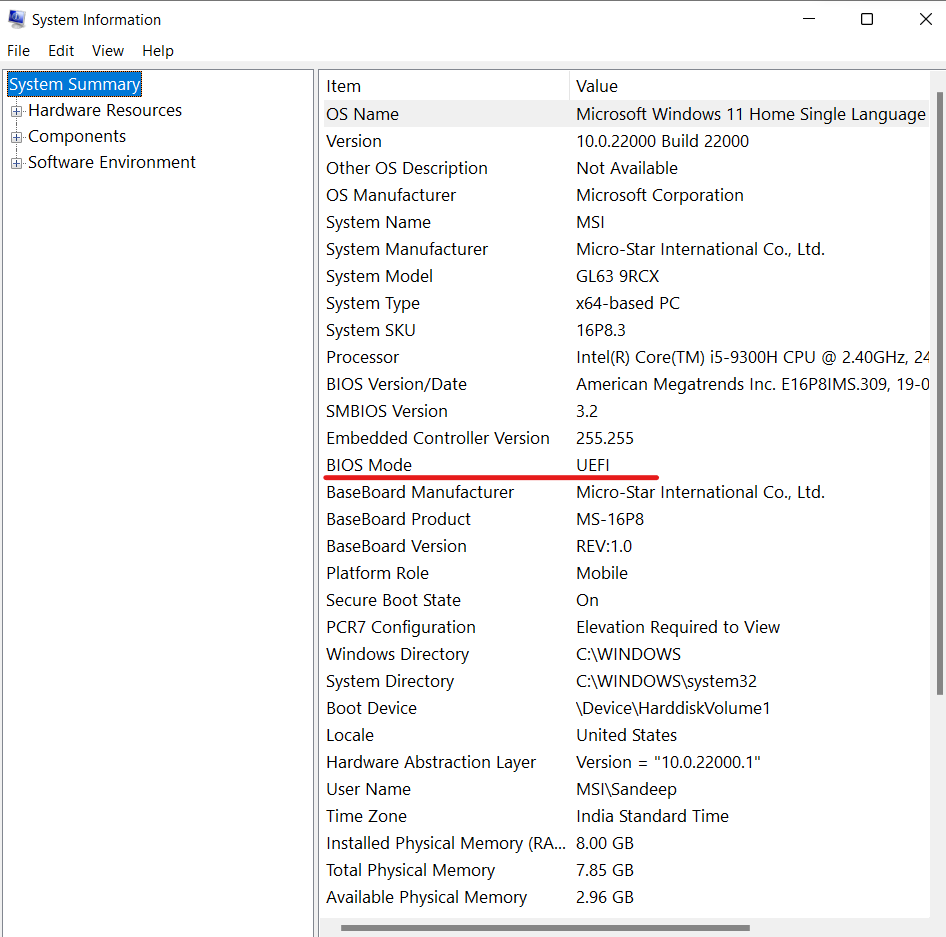Select the Available Physical Memory row

pyautogui.click(x=626, y=897)
